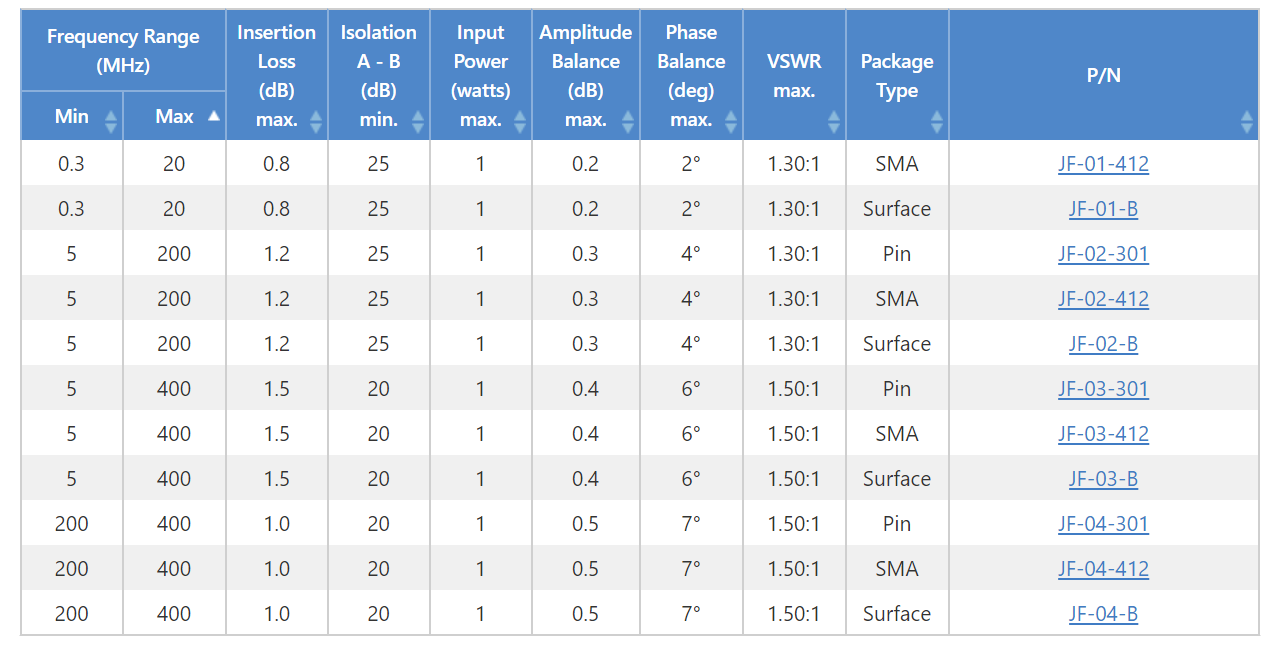
Task: Select 200 min frequency in JF-04-B row
Action: [72, 614]
